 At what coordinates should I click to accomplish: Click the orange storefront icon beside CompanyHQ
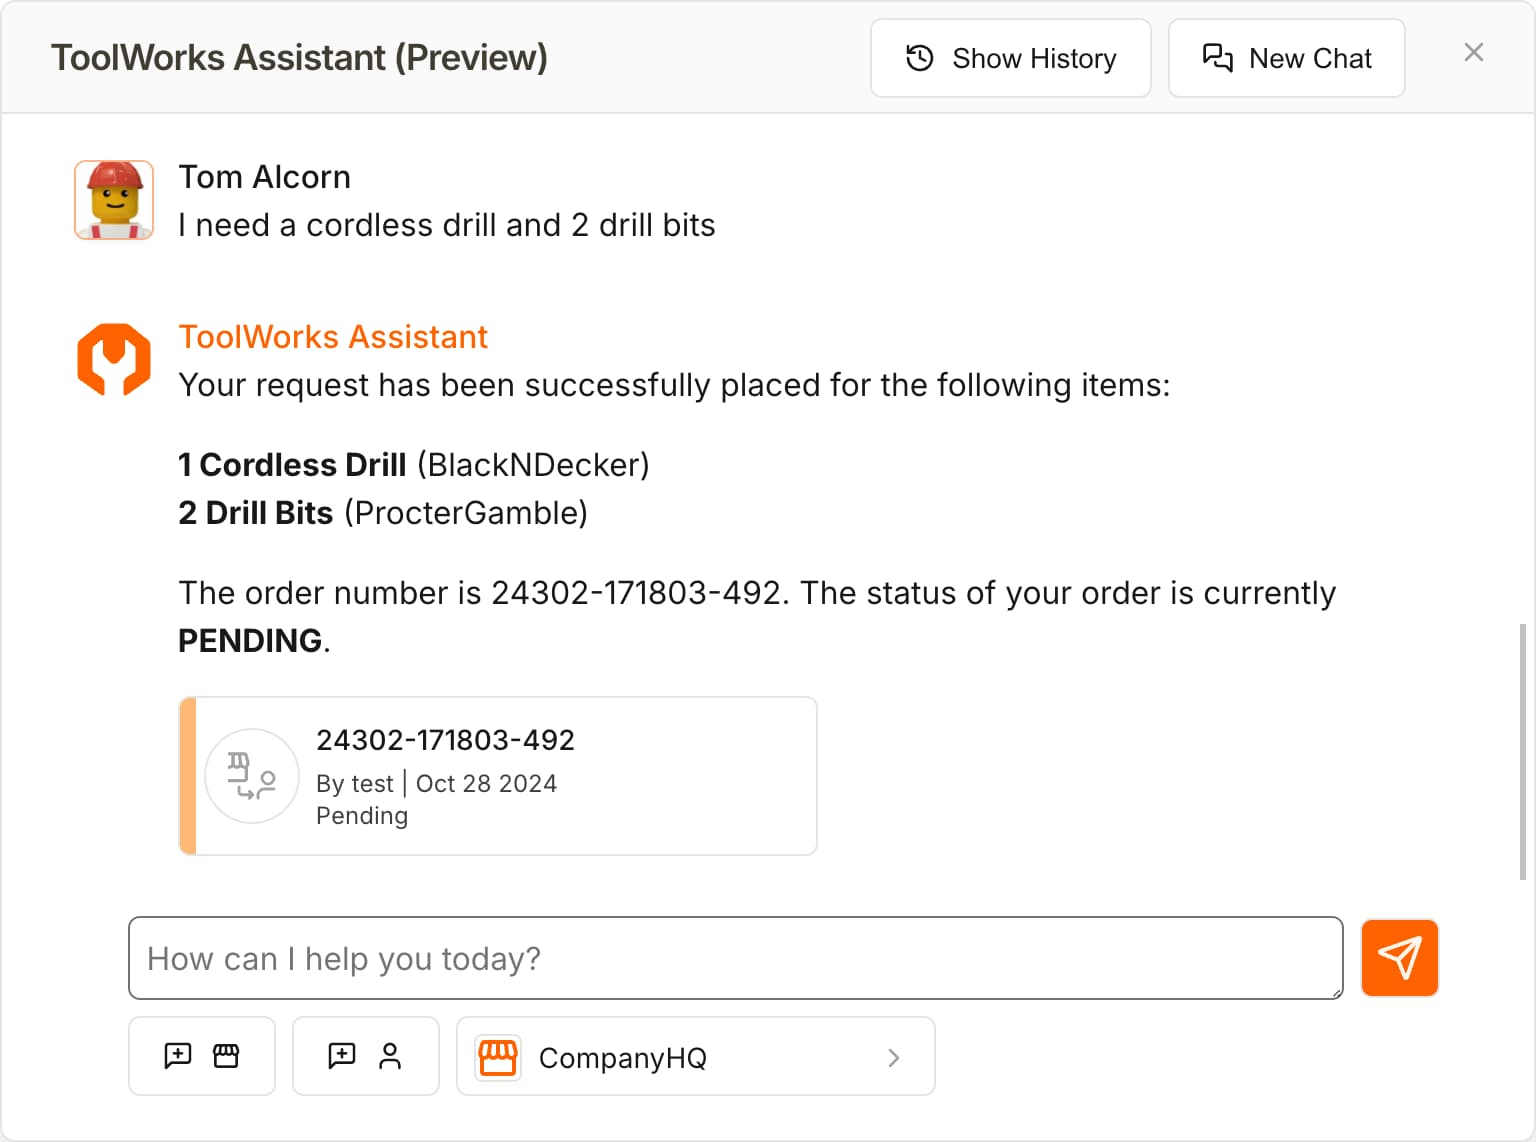click(497, 1057)
